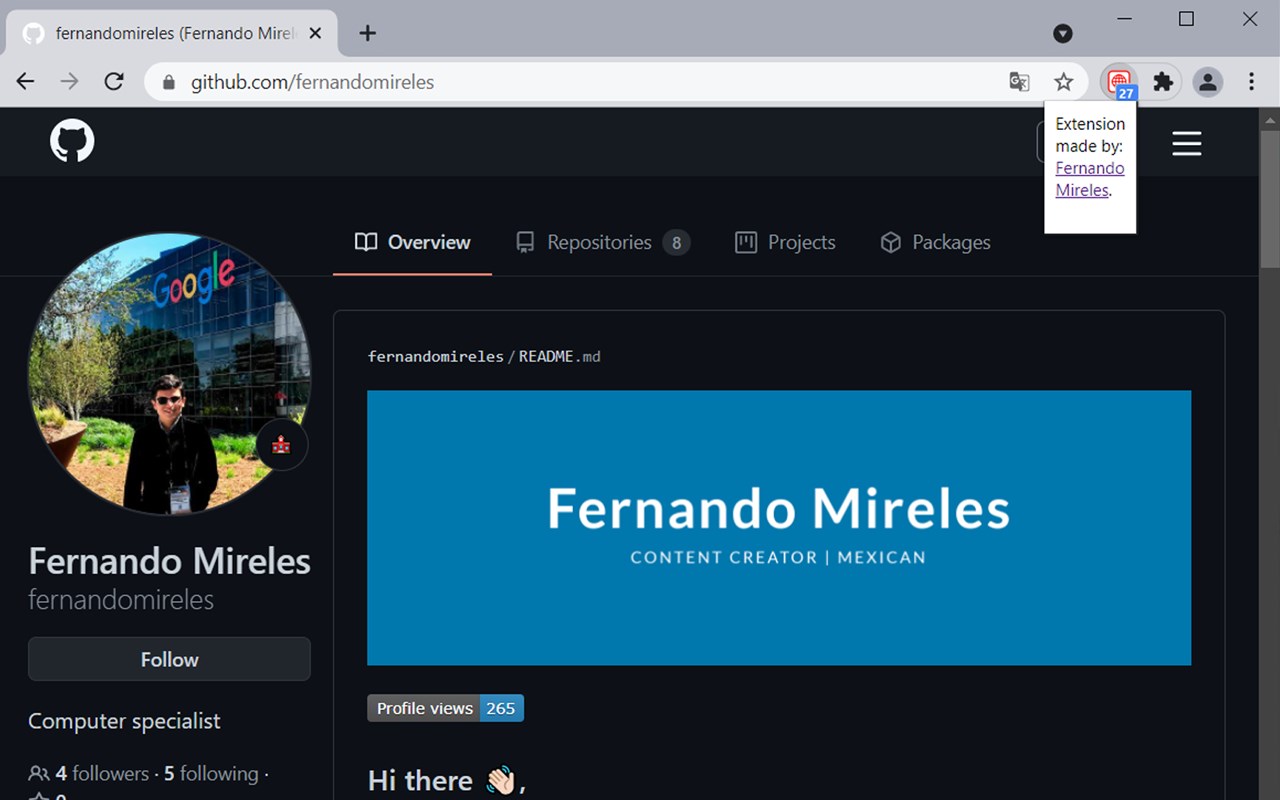The width and height of the screenshot is (1280, 800).
Task: Click the status emoji badge on avatar
Action: pyautogui.click(x=281, y=445)
